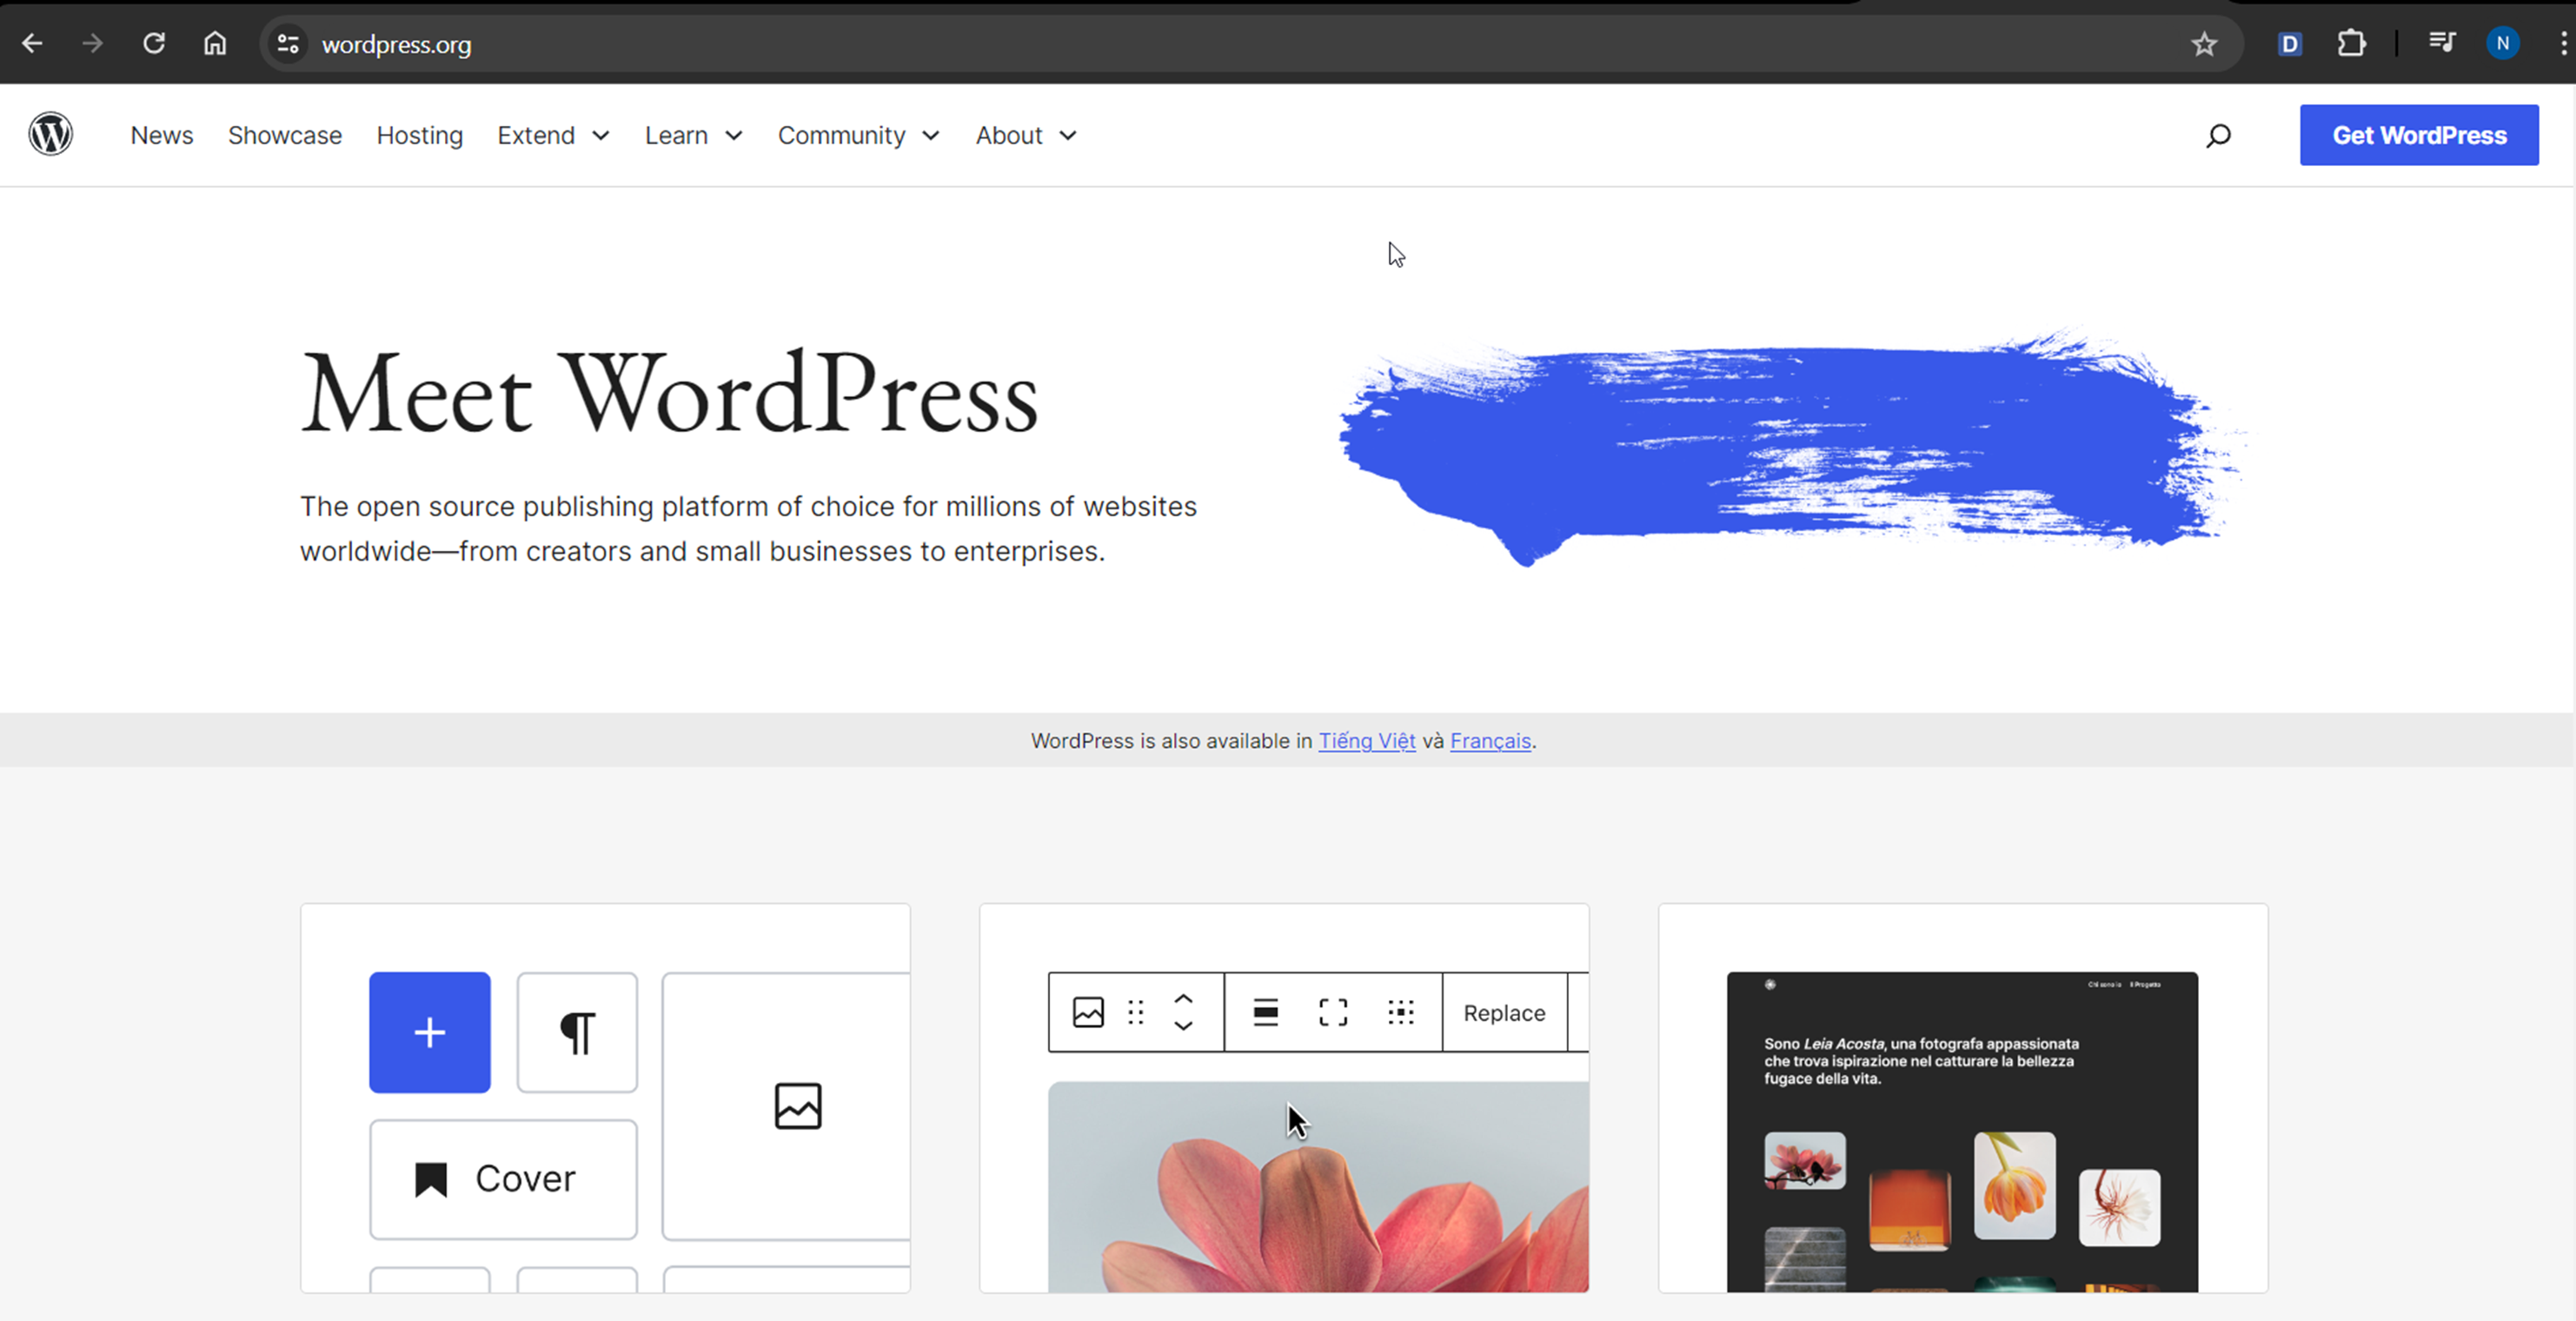This screenshot has width=2576, height=1321.
Task: View site information icon beside URL
Action: coord(288,44)
